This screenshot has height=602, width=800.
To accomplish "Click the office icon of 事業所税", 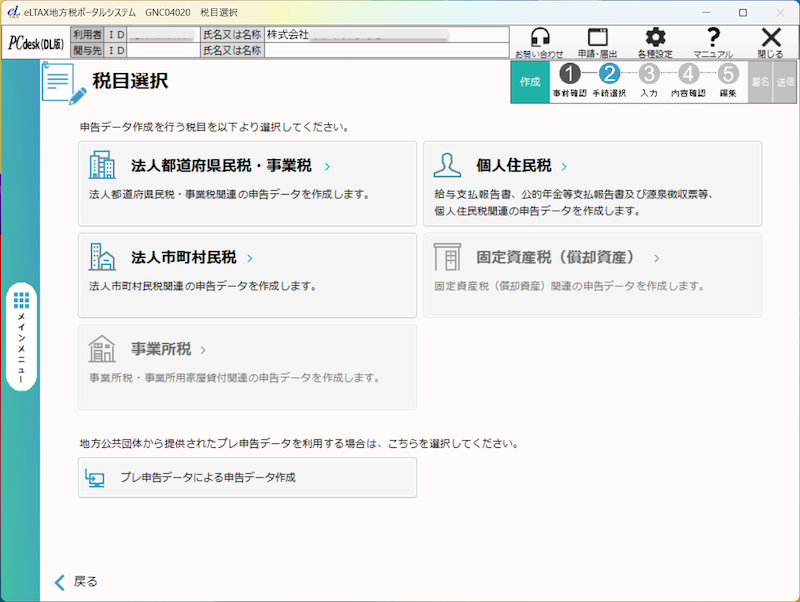I will coord(102,348).
